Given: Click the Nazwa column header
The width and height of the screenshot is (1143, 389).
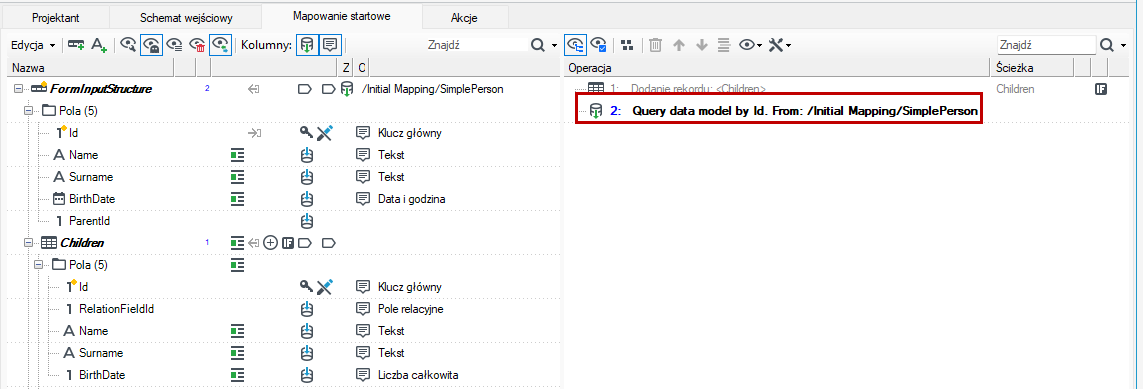Looking at the screenshot, I should (90, 68).
